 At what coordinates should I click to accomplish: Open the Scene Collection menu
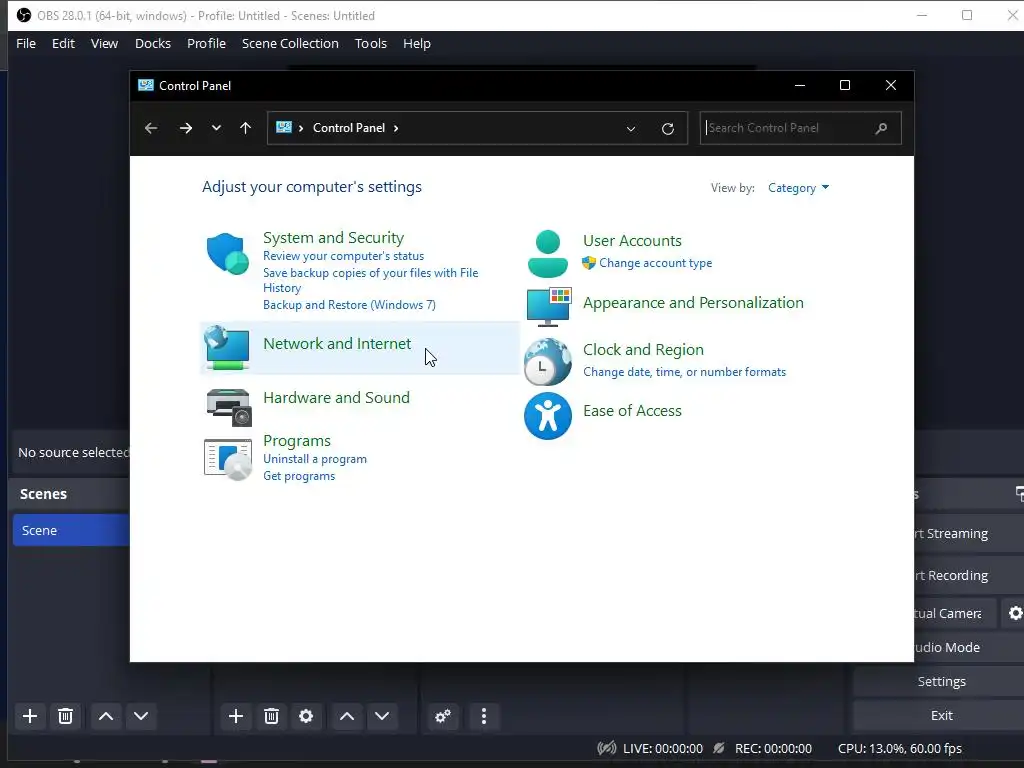coord(290,44)
